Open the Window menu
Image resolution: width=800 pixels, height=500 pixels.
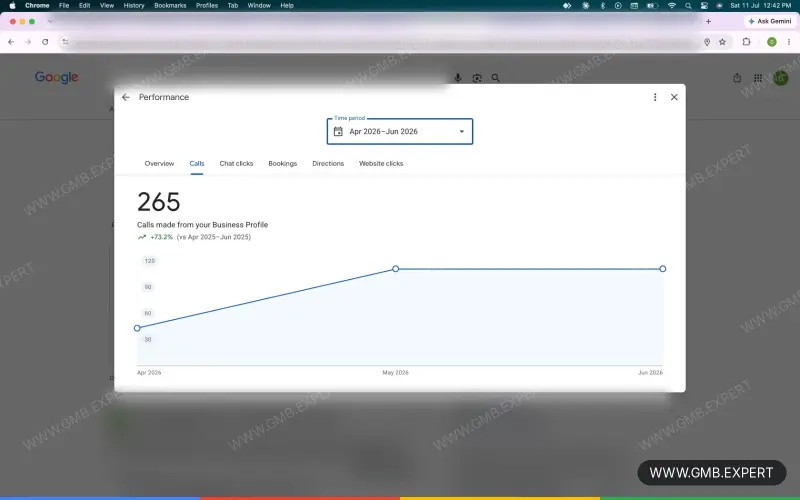(x=259, y=6)
